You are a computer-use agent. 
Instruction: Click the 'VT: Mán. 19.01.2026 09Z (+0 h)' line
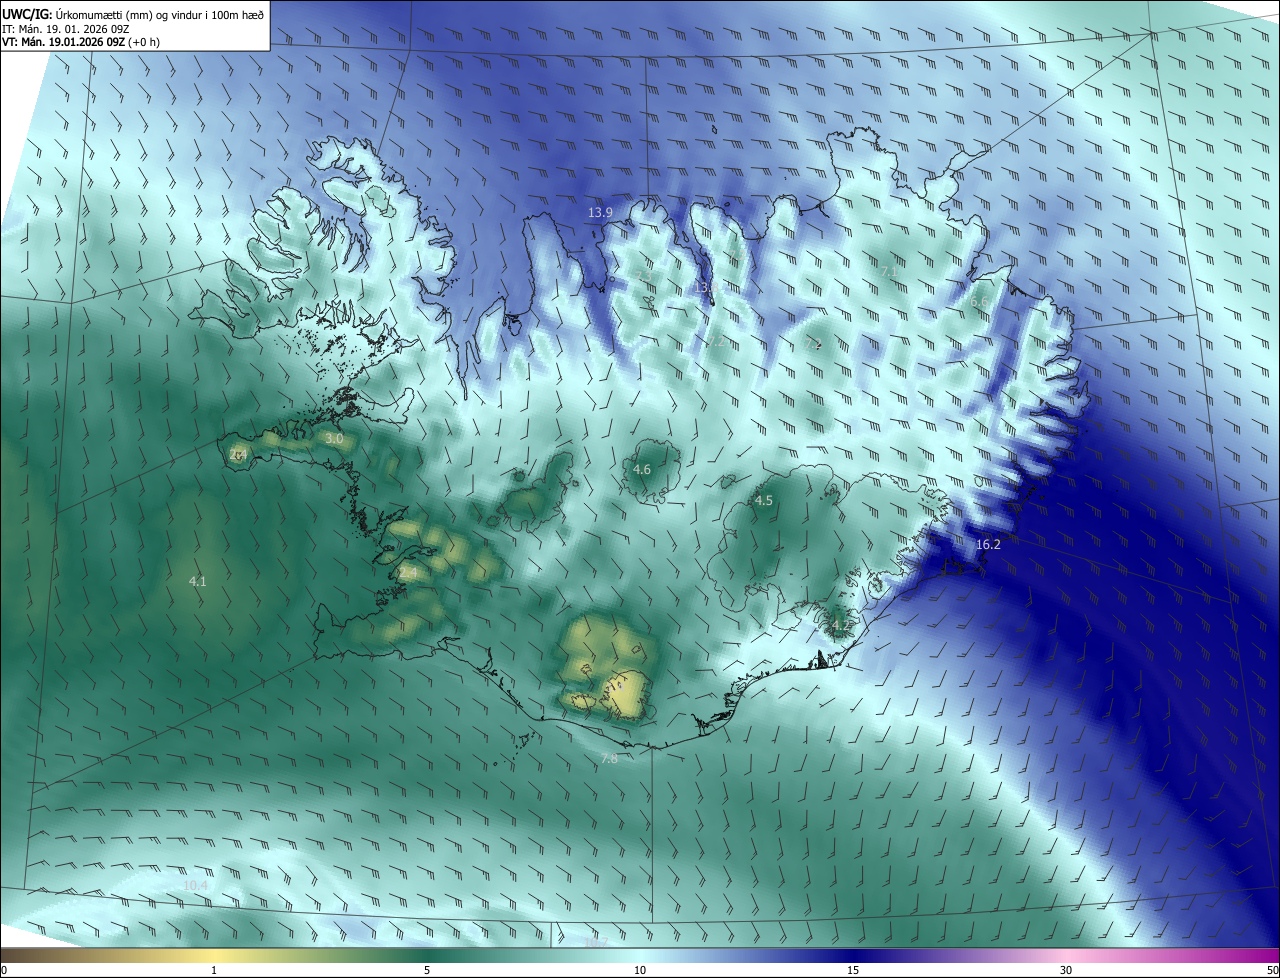pos(81,42)
